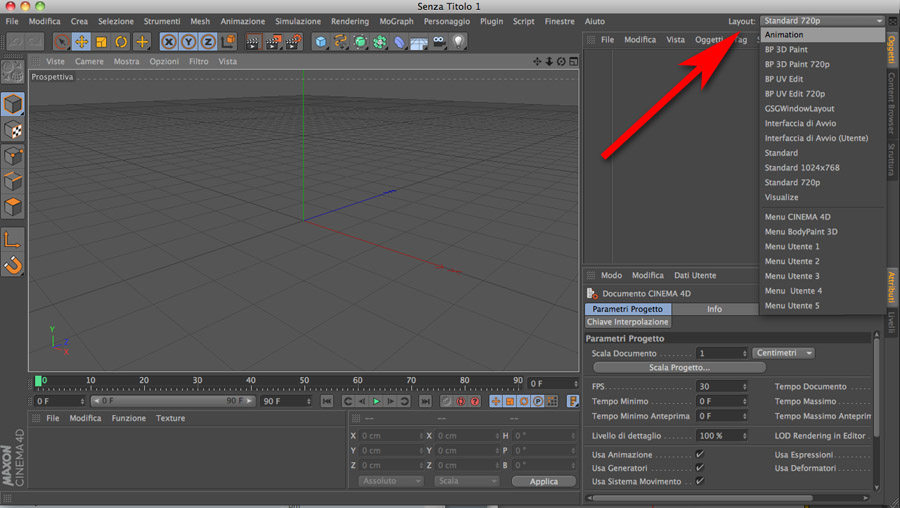This screenshot has width=900, height=508.
Task: Switch to the Info tab
Action: coord(715,309)
